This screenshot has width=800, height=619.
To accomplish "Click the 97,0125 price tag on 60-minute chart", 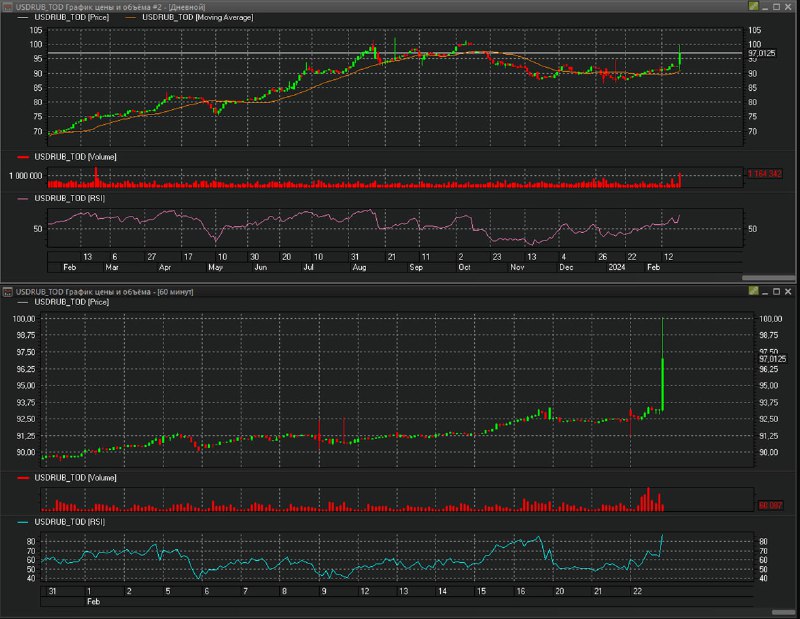I will point(772,359).
